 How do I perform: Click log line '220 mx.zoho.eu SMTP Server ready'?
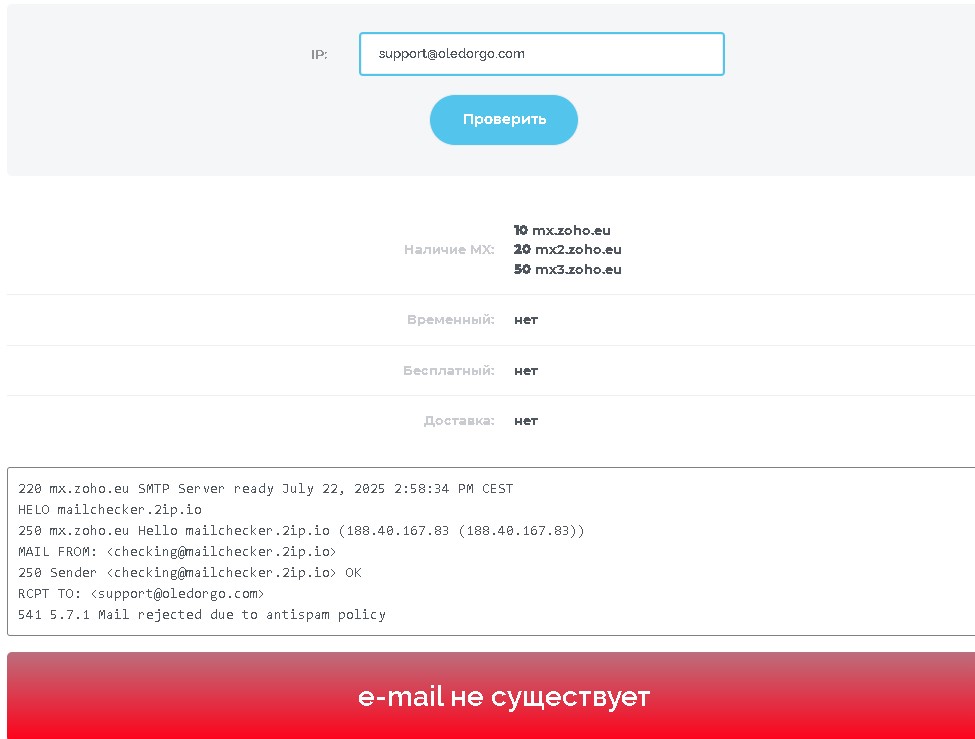tap(266, 489)
